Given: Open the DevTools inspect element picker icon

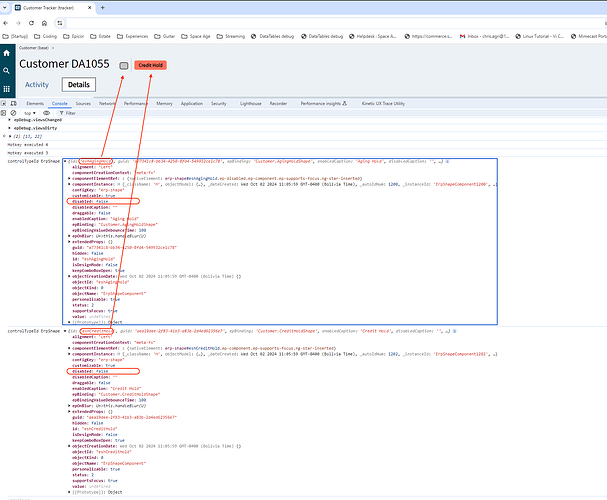Looking at the screenshot, I should [x=4, y=103].
